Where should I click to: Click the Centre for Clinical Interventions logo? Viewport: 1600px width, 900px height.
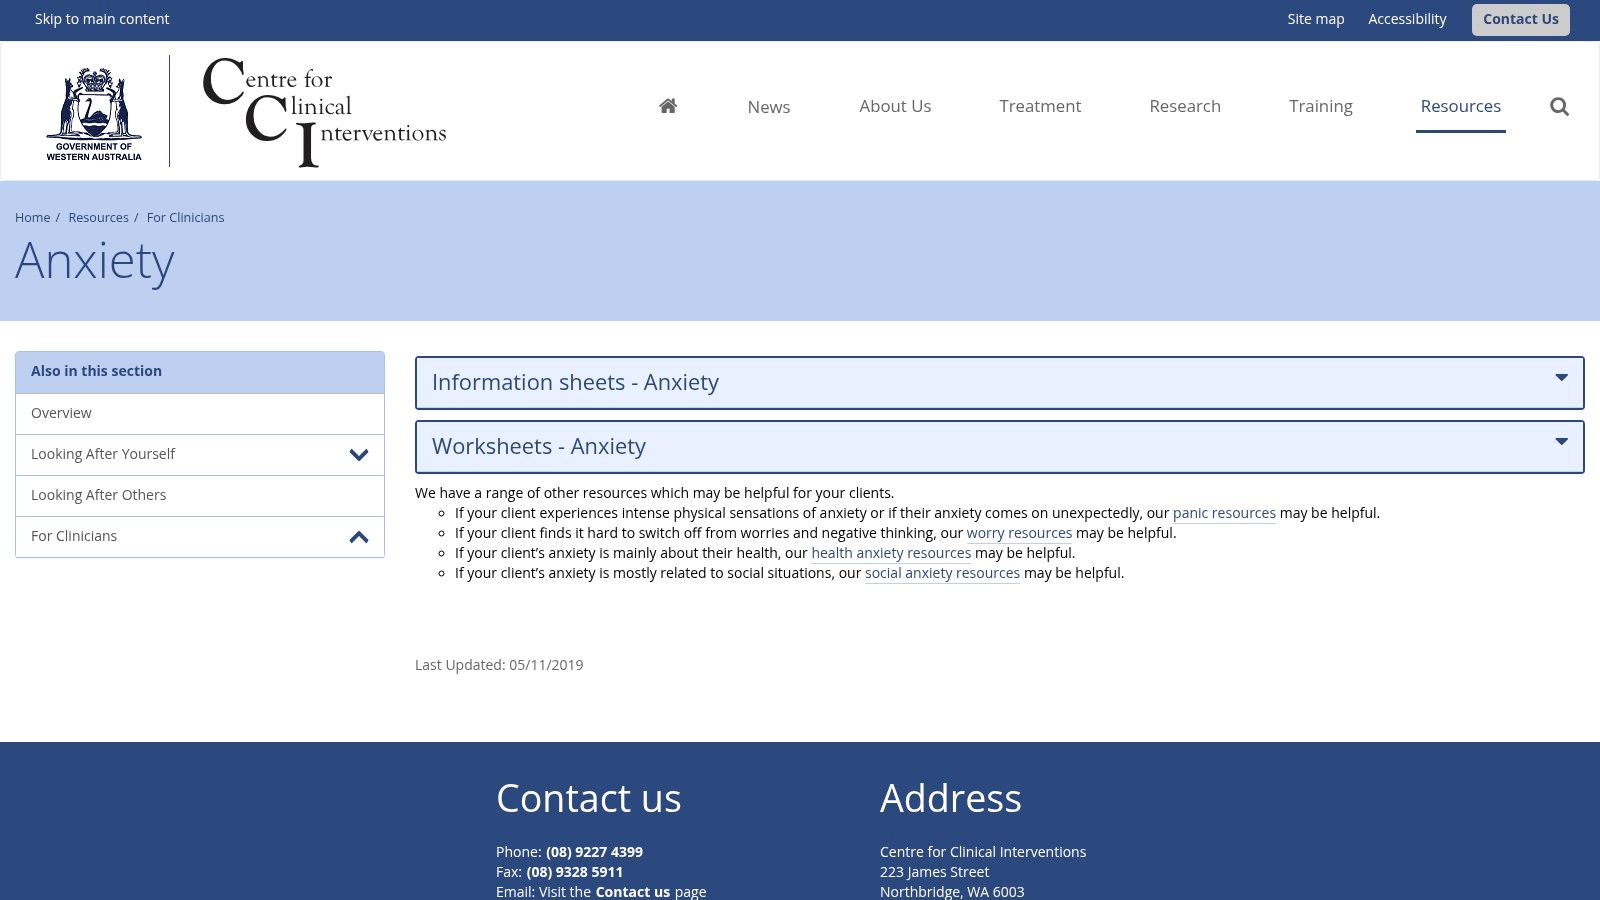324,112
